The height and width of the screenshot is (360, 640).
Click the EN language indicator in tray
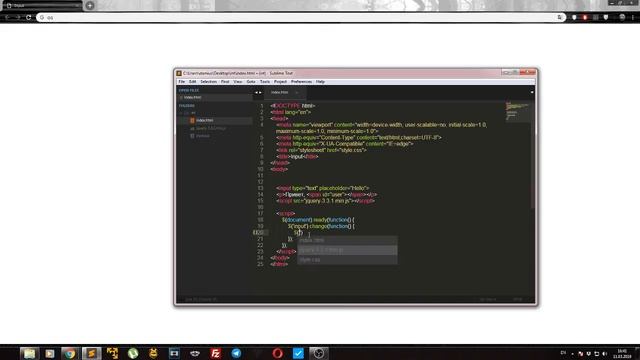click(x=563, y=353)
